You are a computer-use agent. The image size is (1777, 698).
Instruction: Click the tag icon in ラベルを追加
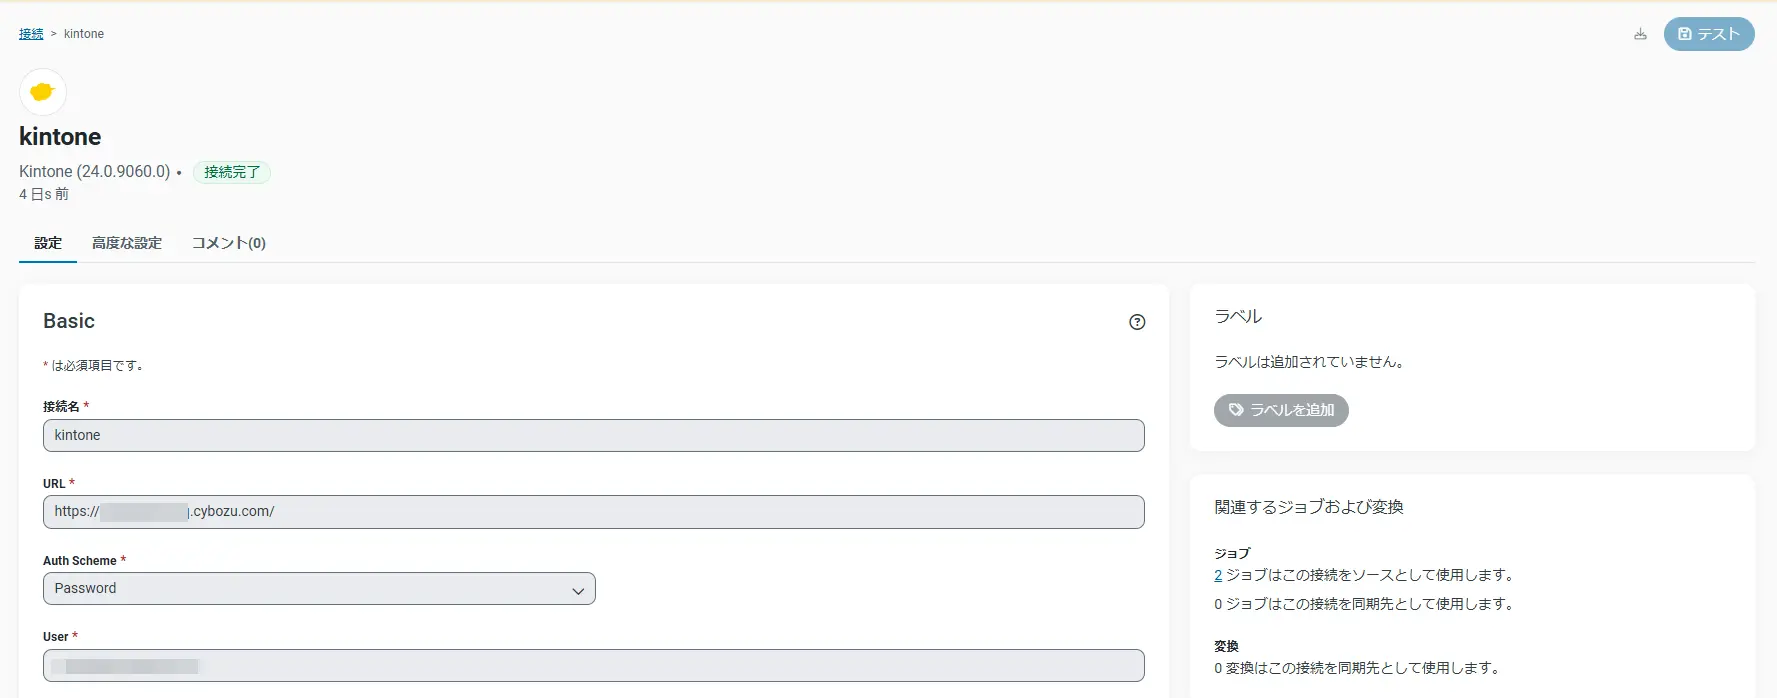click(1236, 410)
